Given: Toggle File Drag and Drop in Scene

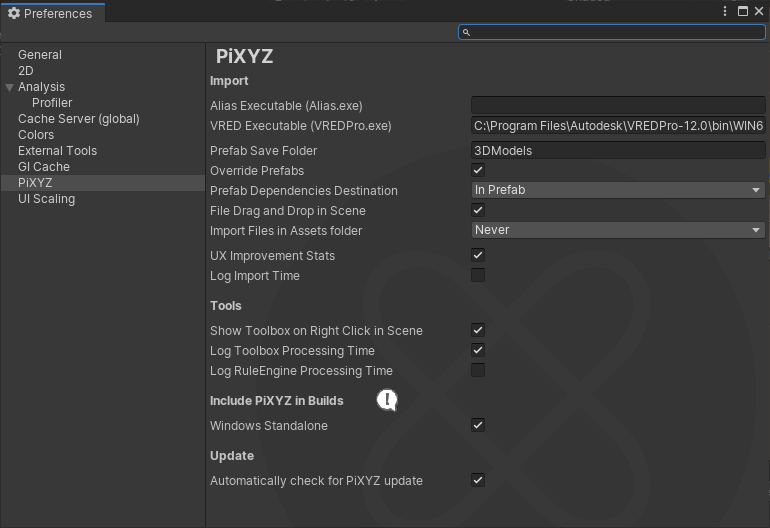Looking at the screenshot, I should tap(478, 210).
